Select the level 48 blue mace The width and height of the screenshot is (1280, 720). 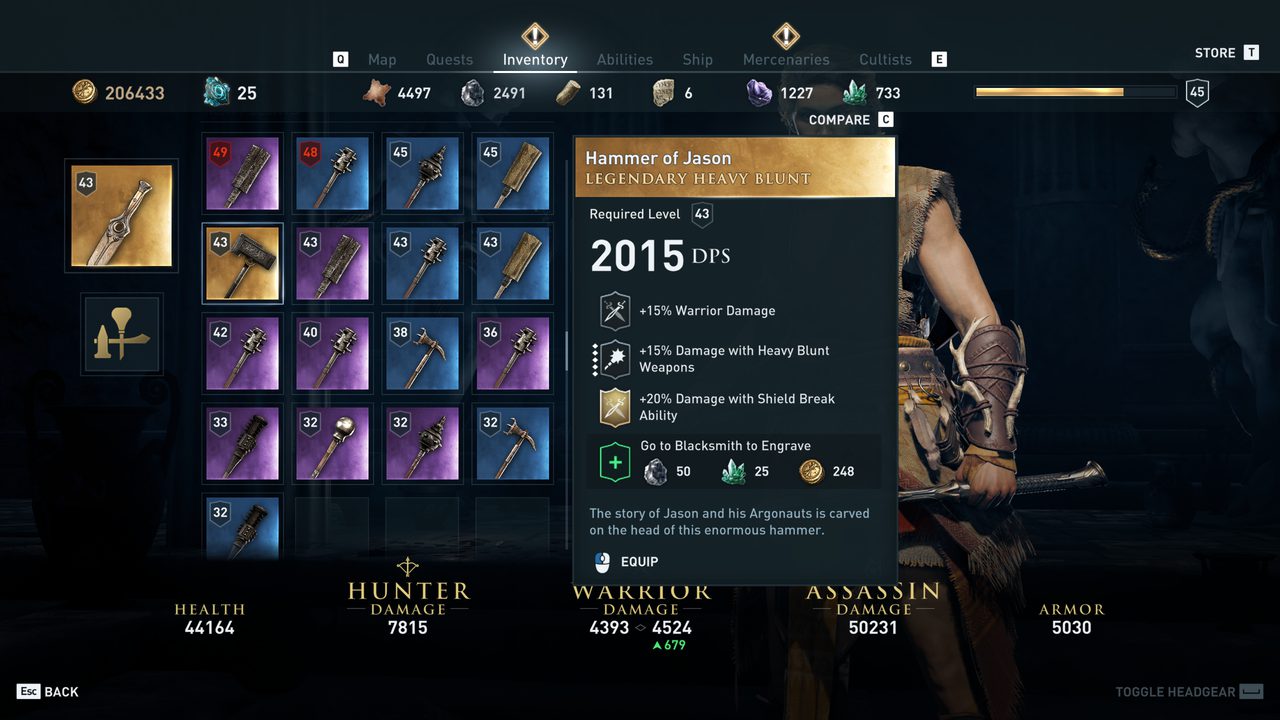(x=333, y=174)
